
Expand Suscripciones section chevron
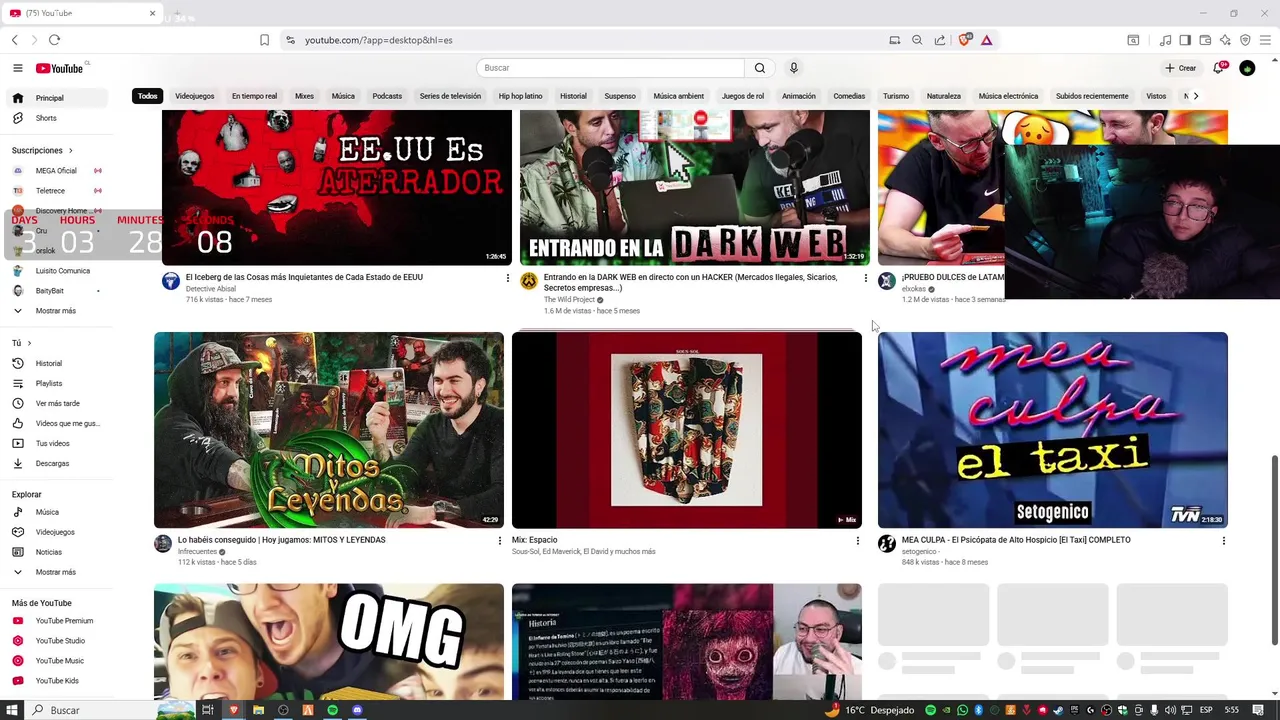click(71, 150)
